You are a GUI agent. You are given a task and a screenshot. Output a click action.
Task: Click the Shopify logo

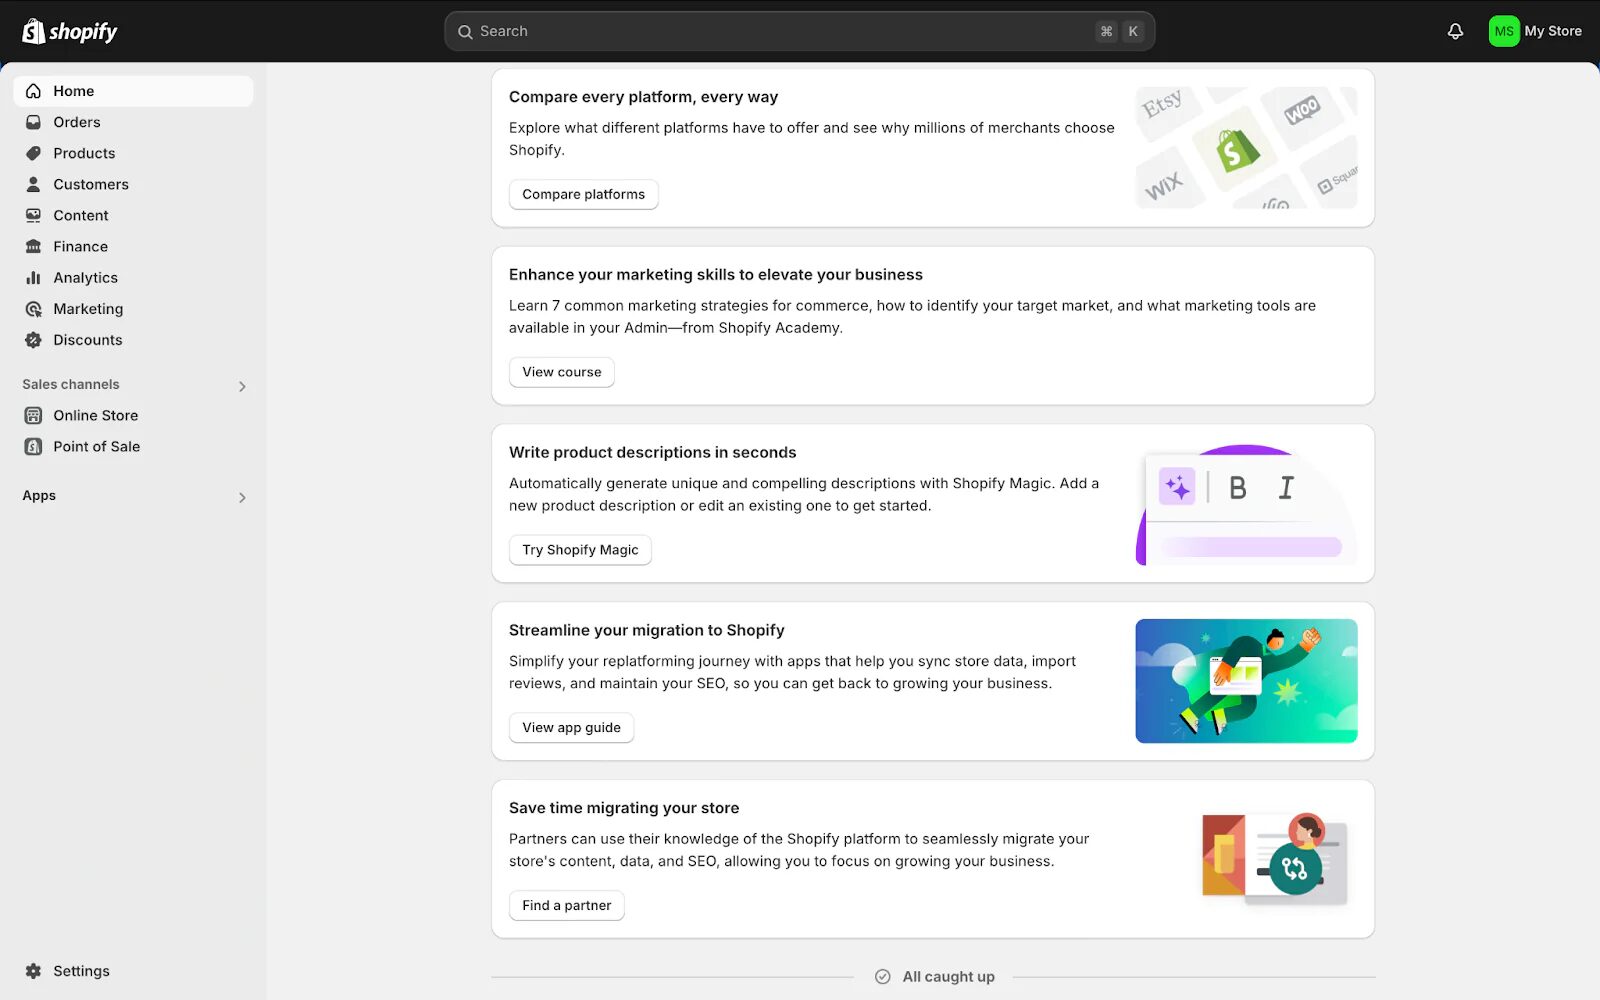70,31
